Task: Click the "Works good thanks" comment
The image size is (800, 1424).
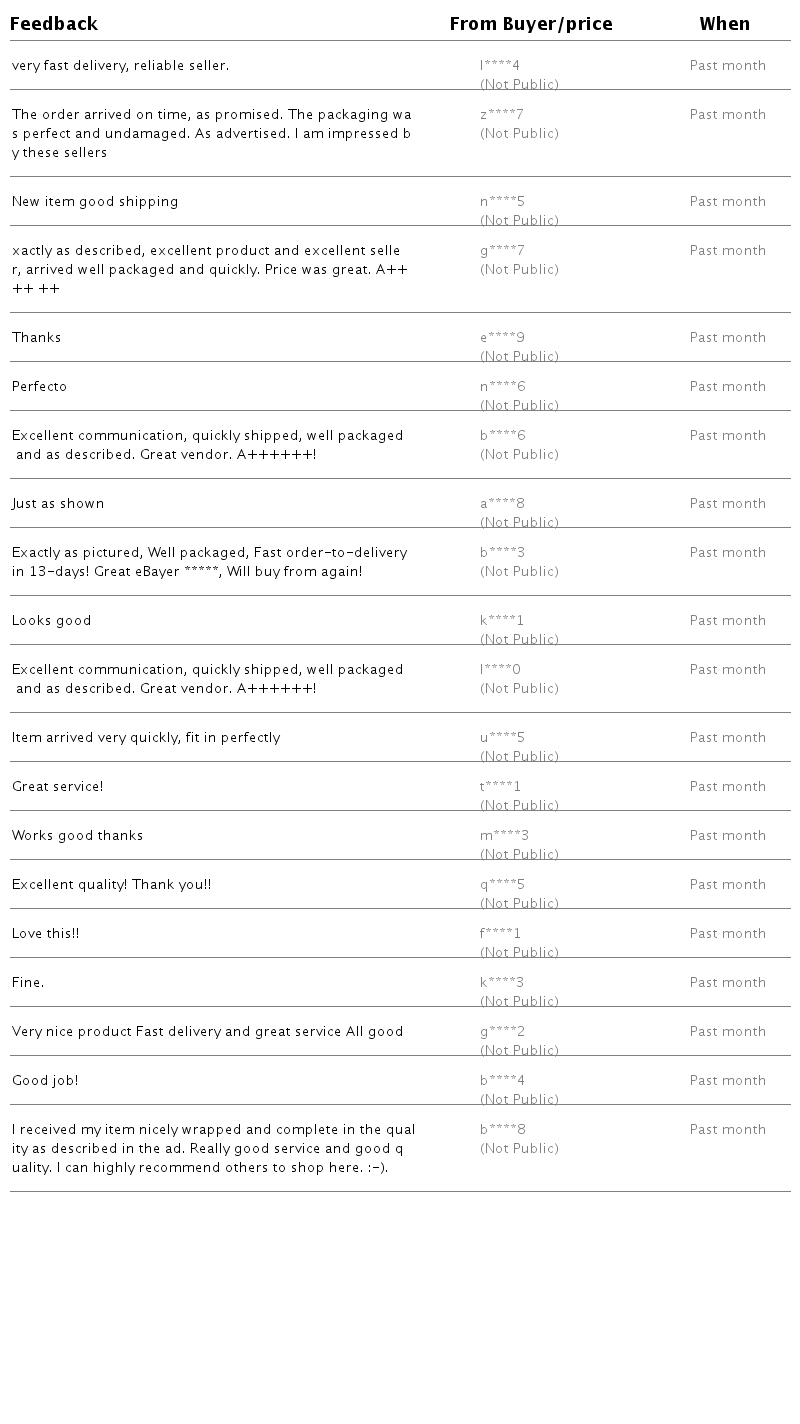Action: tap(78, 836)
